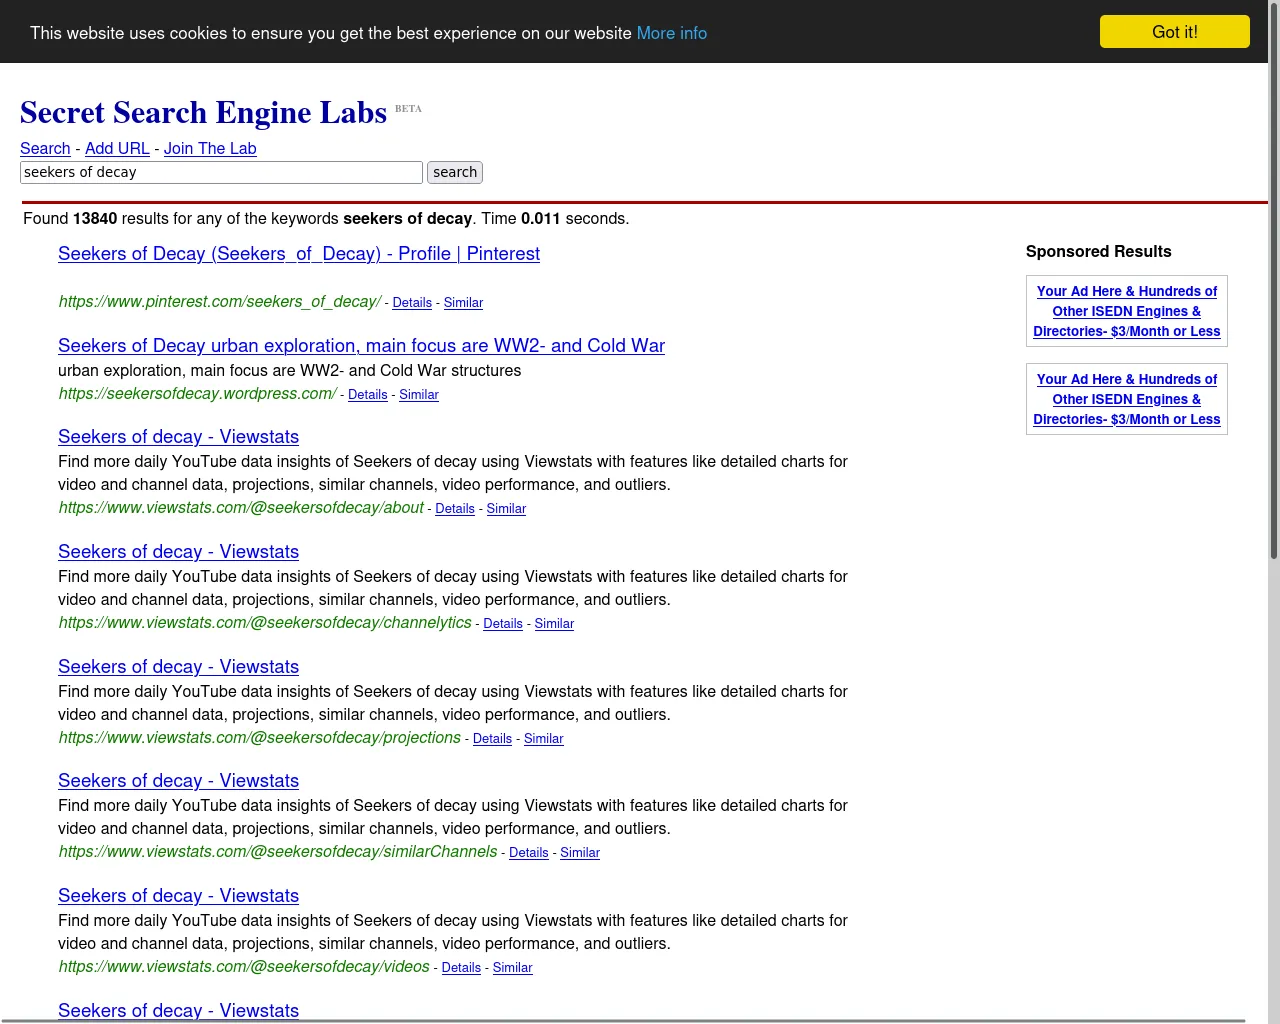This screenshot has height=1024, width=1280.
Task: Open Details for the viewstats about URL
Action: [x=455, y=509]
